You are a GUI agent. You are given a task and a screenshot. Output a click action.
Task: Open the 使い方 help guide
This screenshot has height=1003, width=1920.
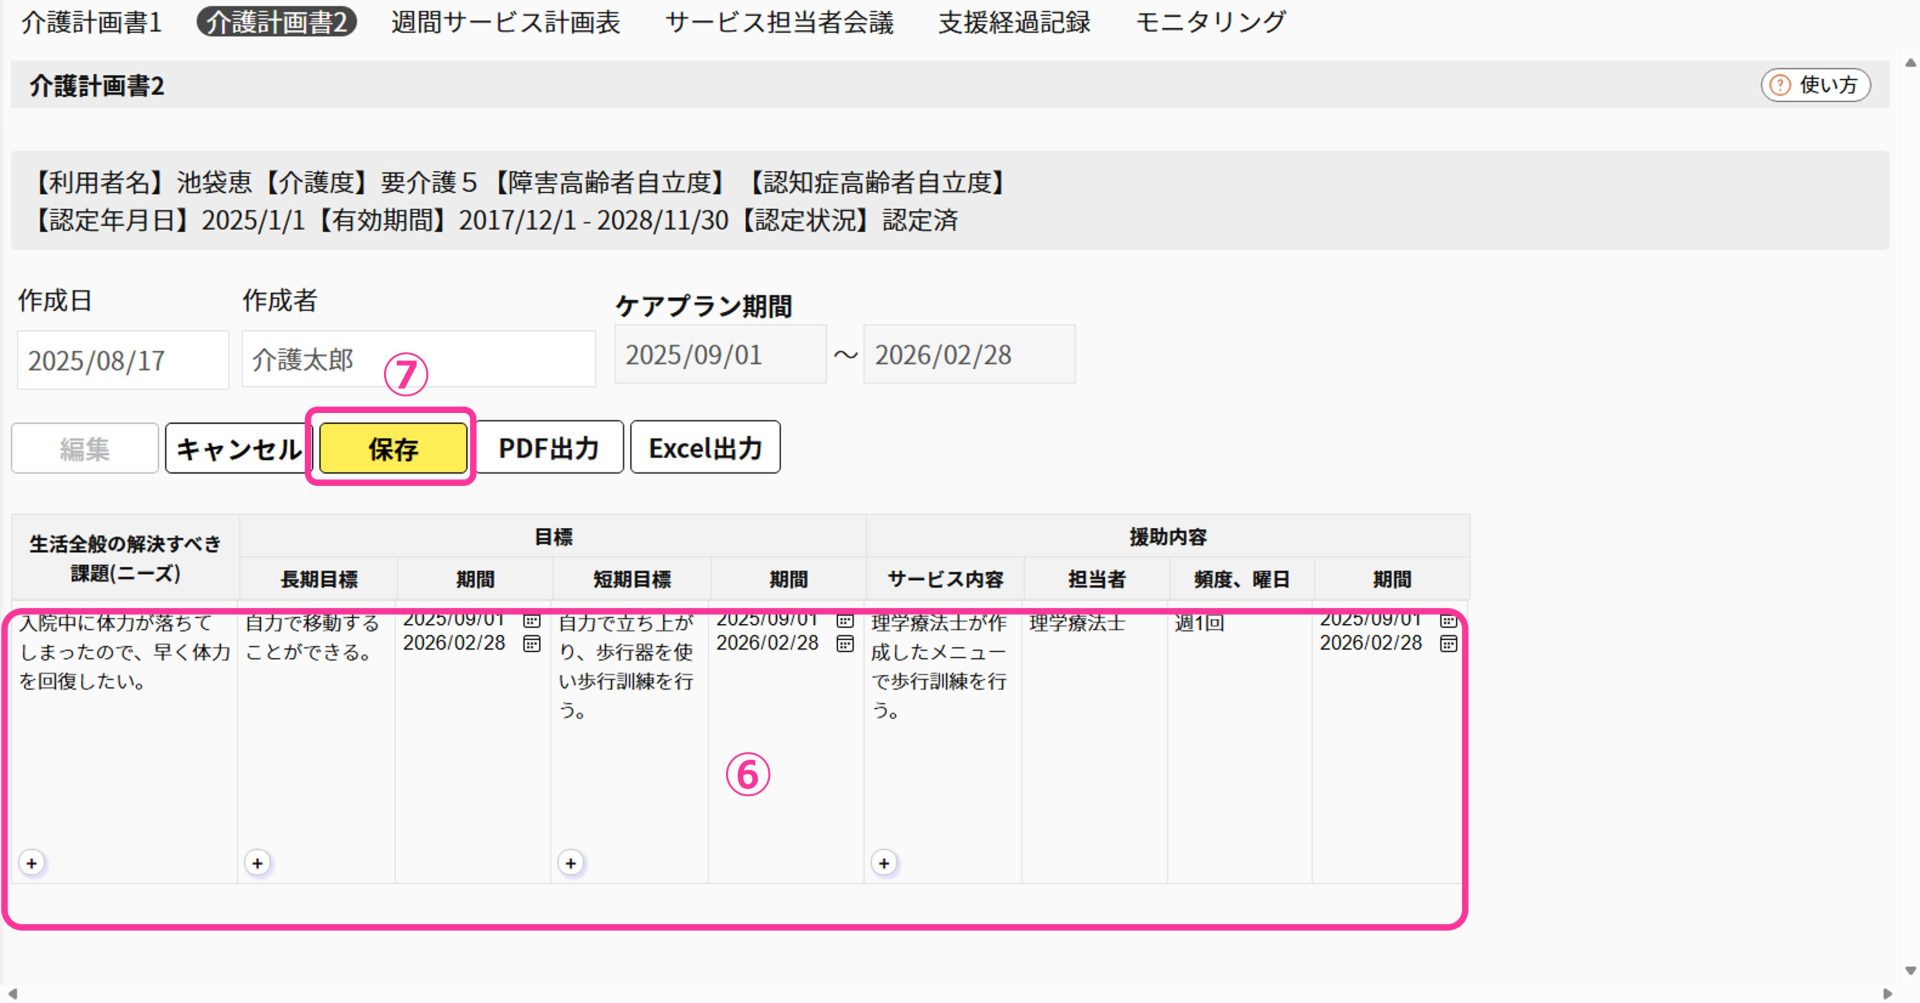pyautogui.click(x=1815, y=85)
